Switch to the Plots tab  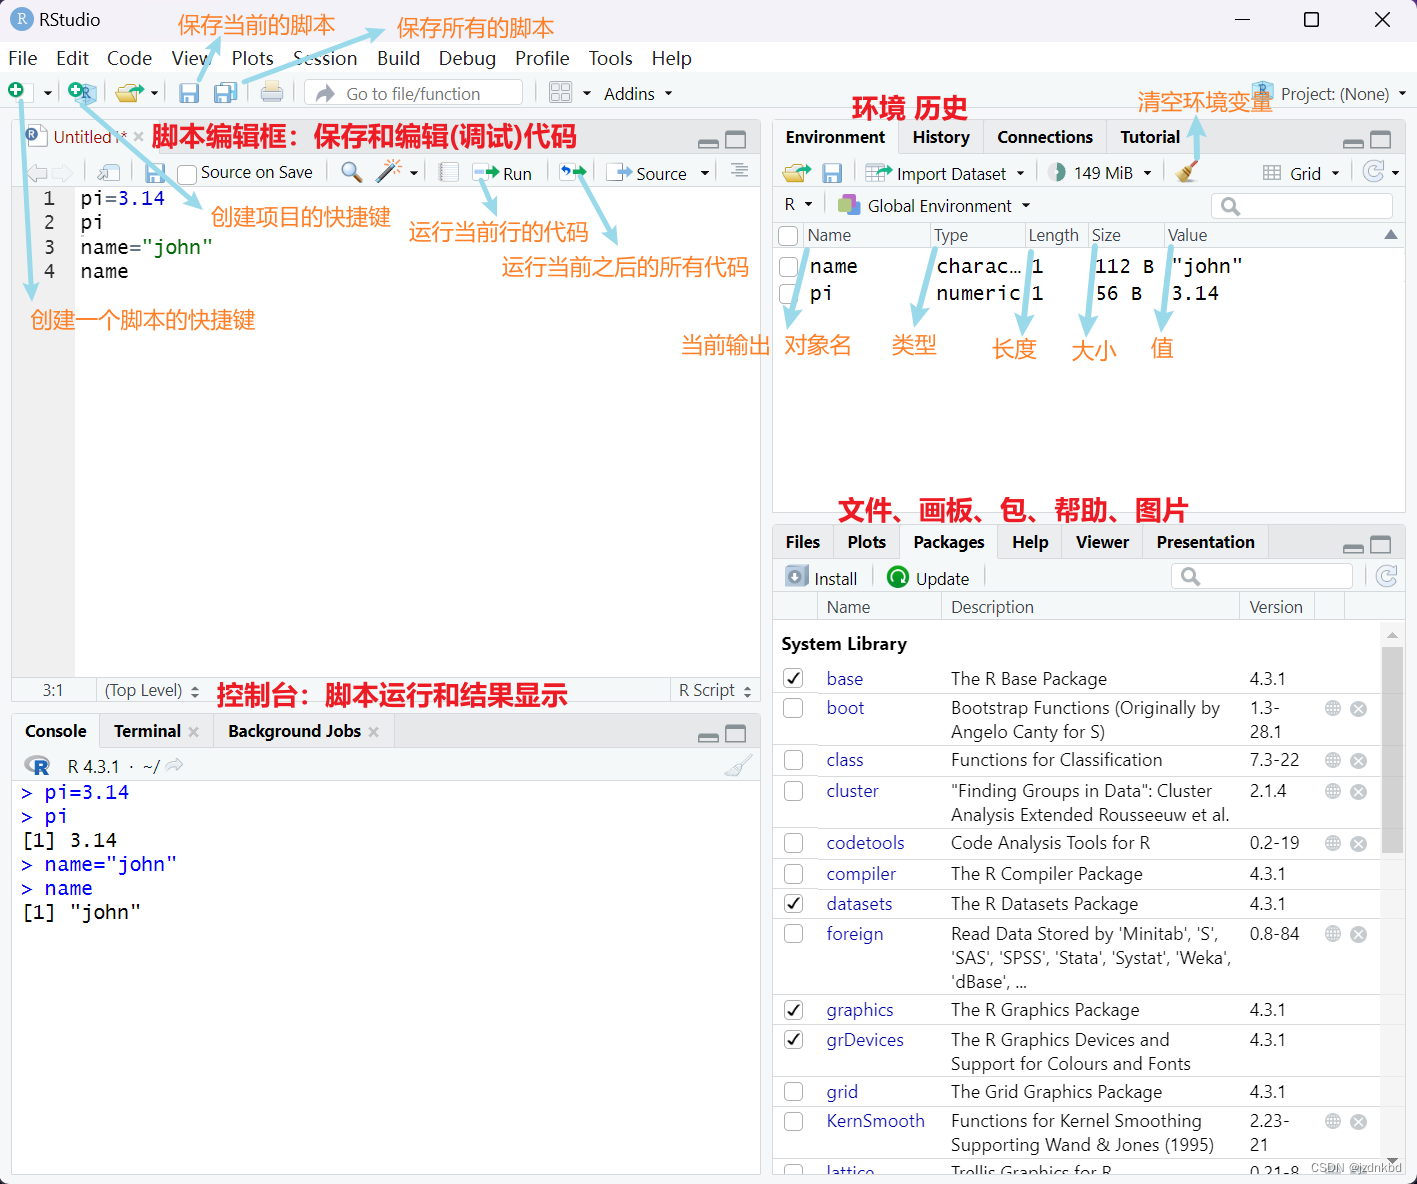click(x=866, y=542)
